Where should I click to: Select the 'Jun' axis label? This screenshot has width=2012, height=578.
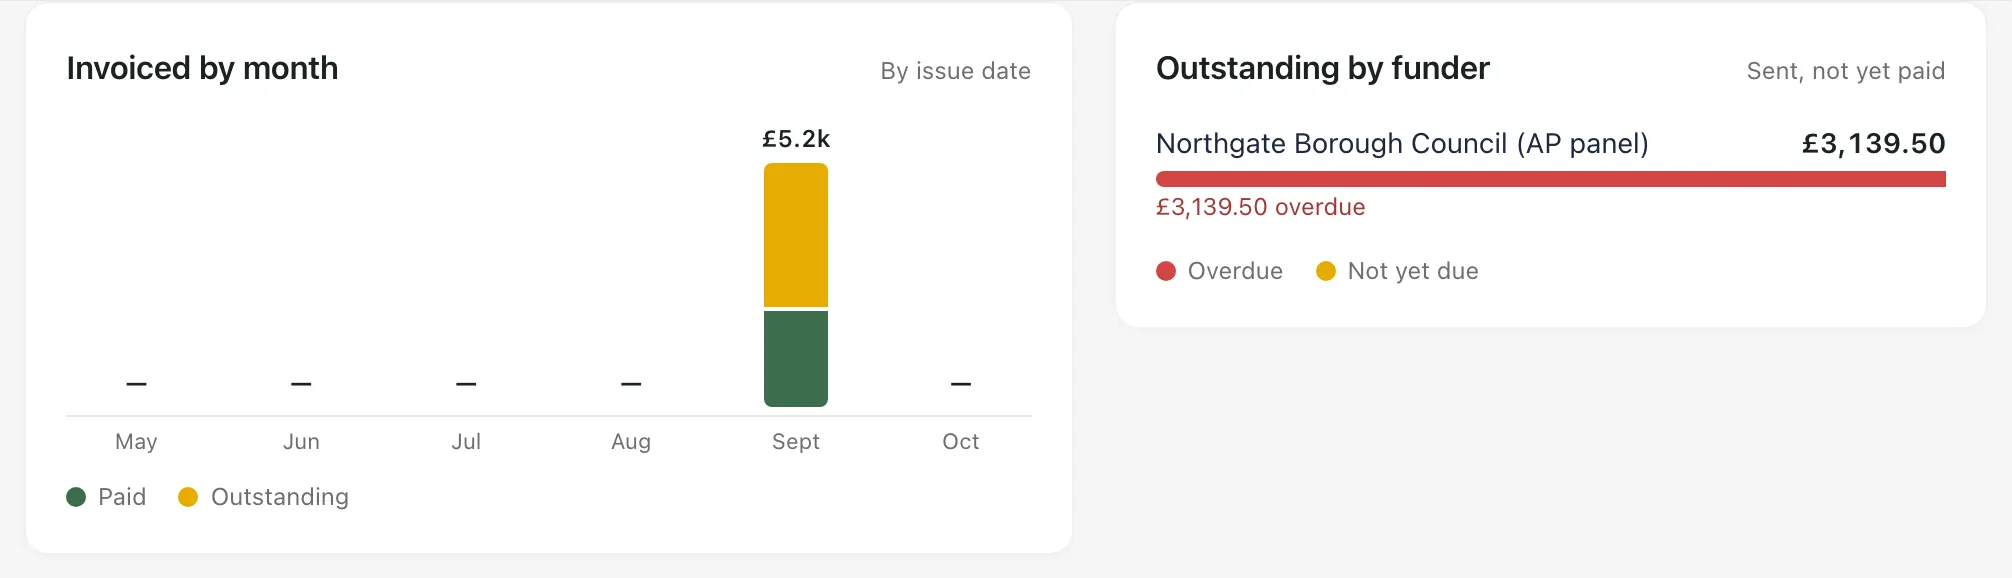tap(301, 442)
